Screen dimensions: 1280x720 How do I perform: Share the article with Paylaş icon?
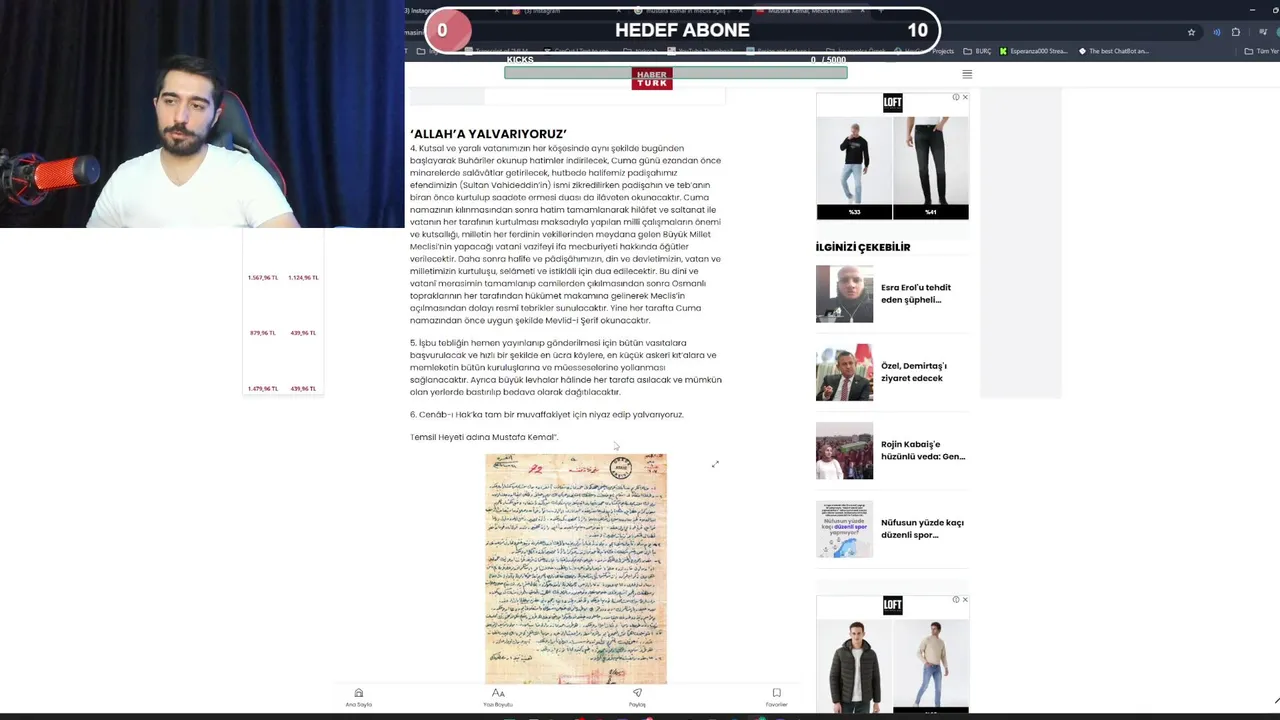(637, 697)
